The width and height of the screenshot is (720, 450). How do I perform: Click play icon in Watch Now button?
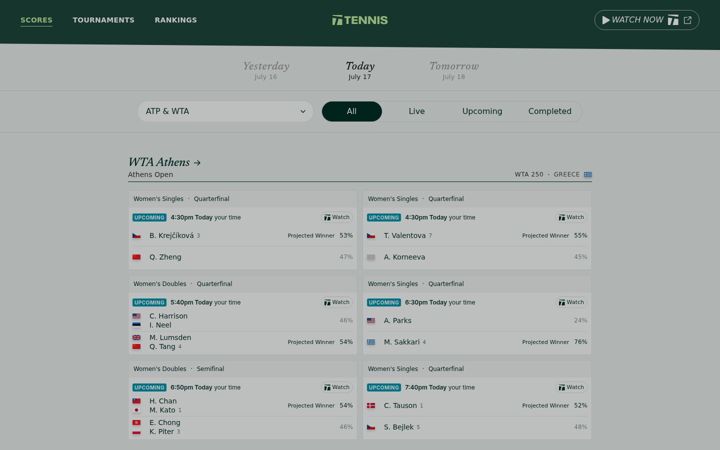pyautogui.click(x=606, y=20)
